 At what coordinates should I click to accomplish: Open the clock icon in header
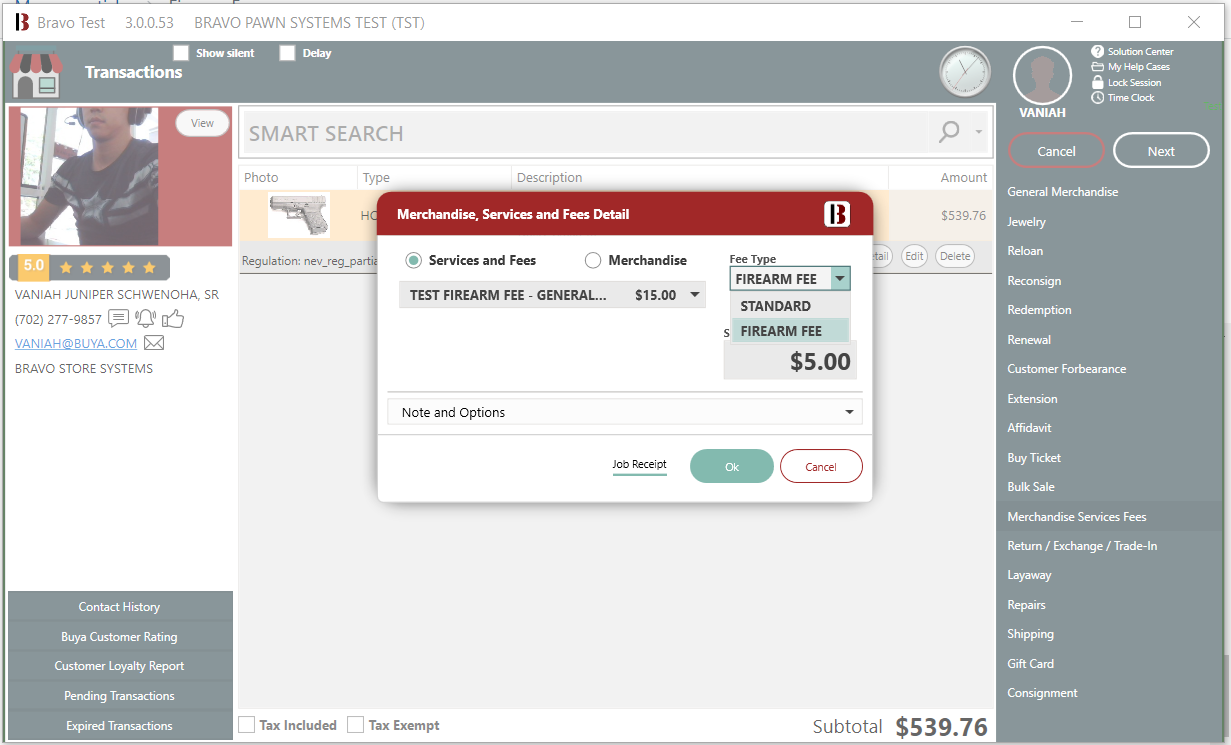point(964,72)
